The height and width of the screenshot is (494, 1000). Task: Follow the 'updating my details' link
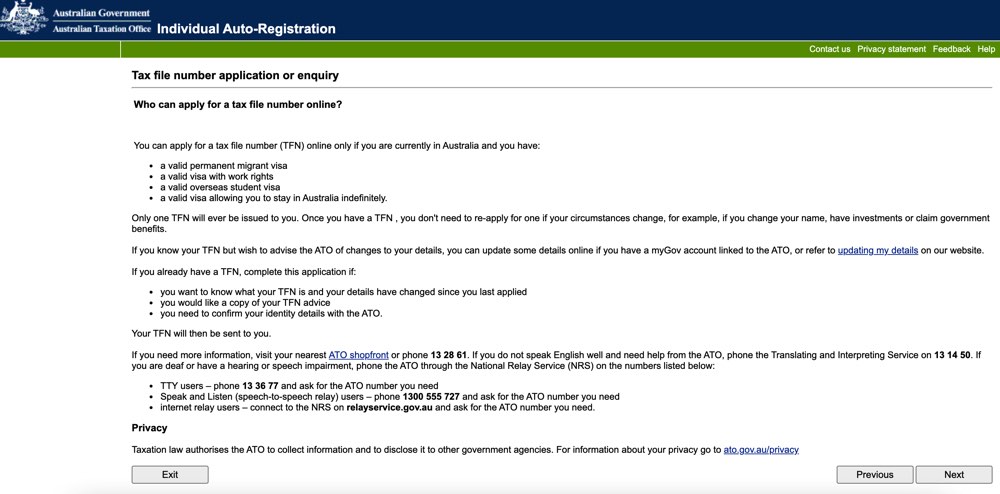[878, 251]
